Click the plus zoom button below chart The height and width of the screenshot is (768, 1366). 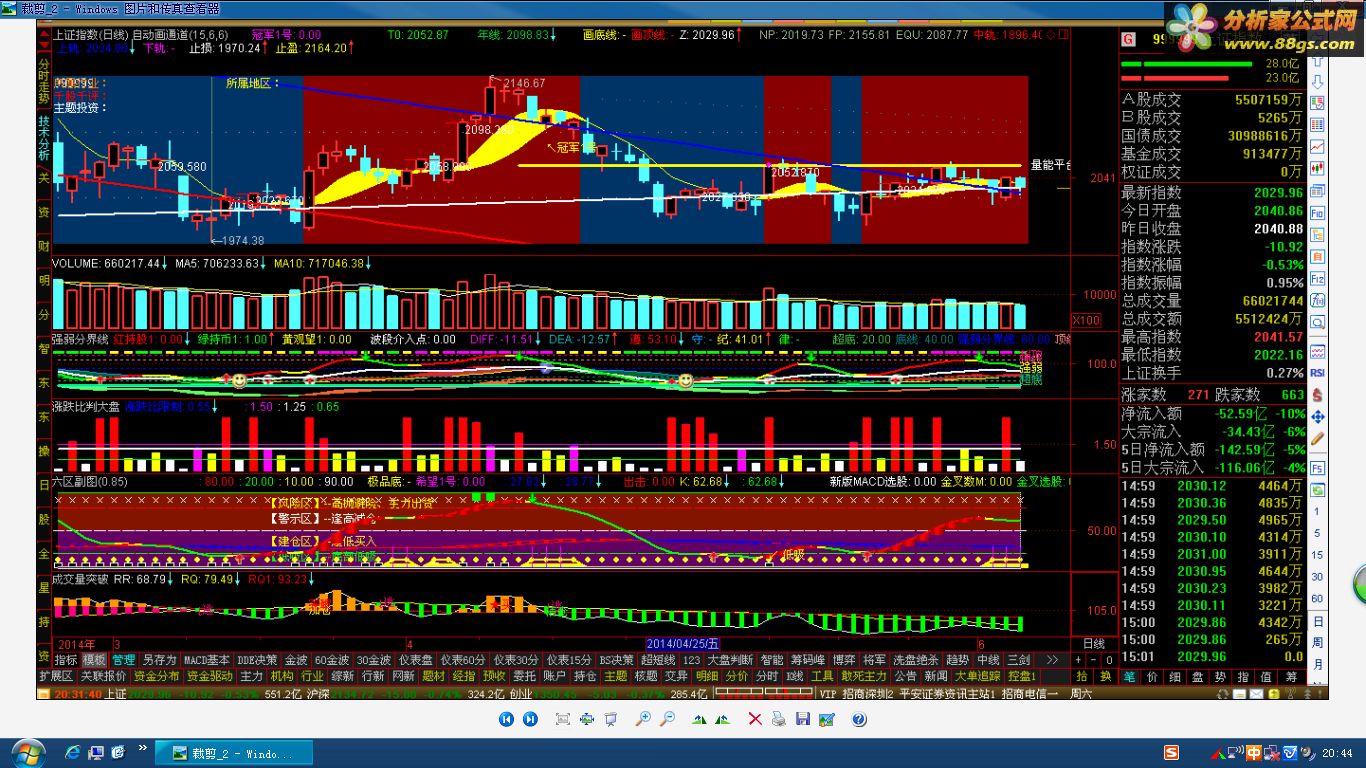[1078, 660]
